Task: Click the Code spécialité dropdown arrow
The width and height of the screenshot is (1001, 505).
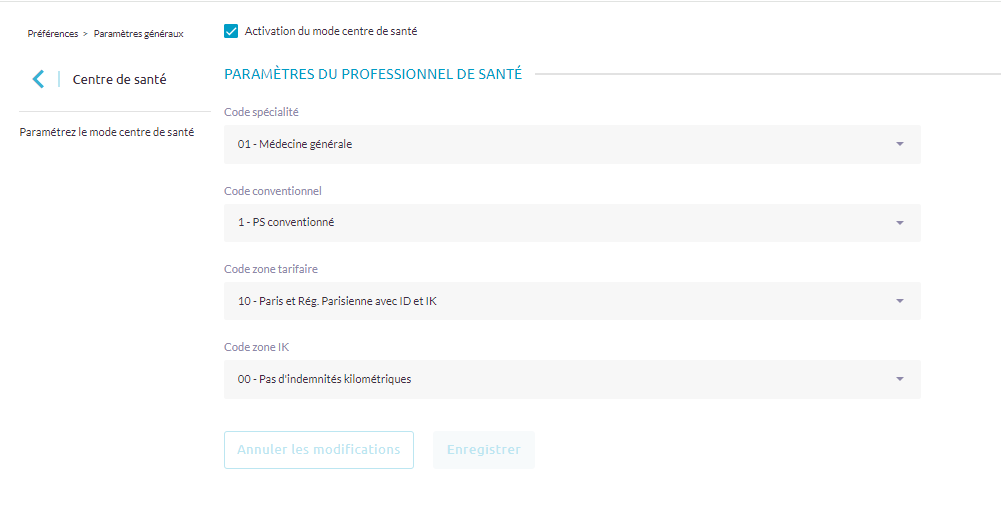Action: (899, 144)
